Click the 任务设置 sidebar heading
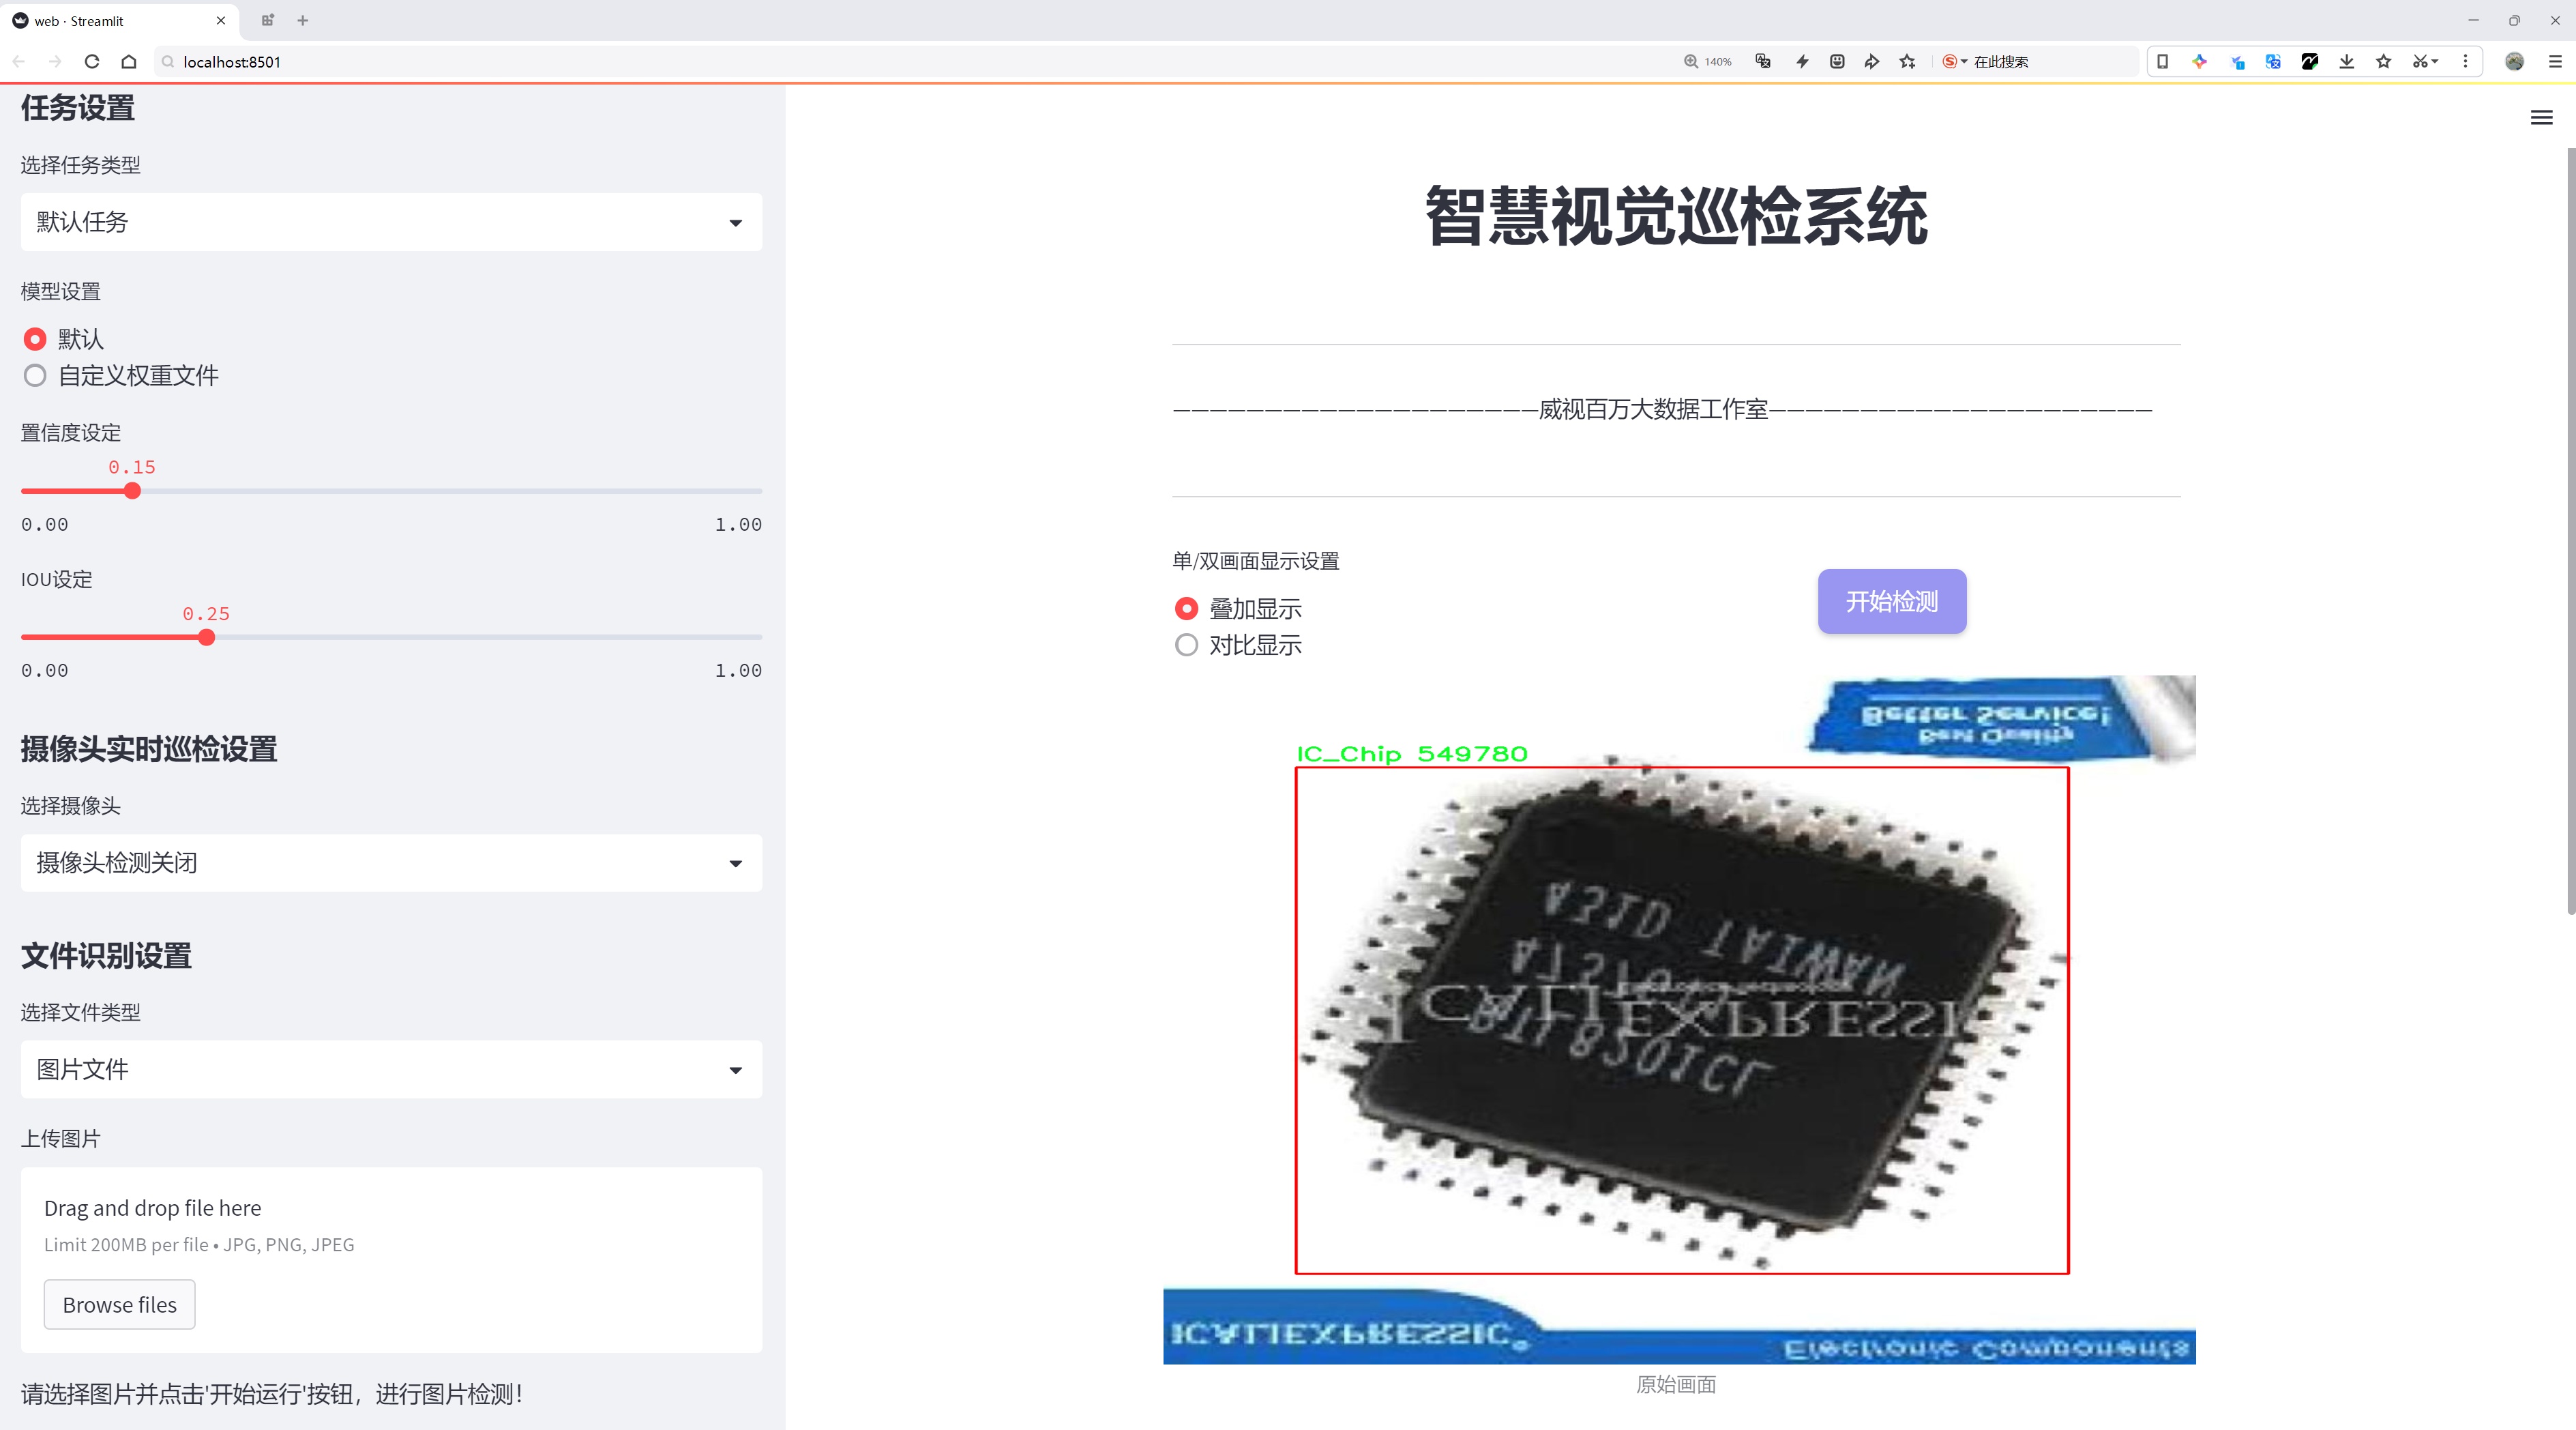Viewport: 2576px width, 1430px height. 78,108
